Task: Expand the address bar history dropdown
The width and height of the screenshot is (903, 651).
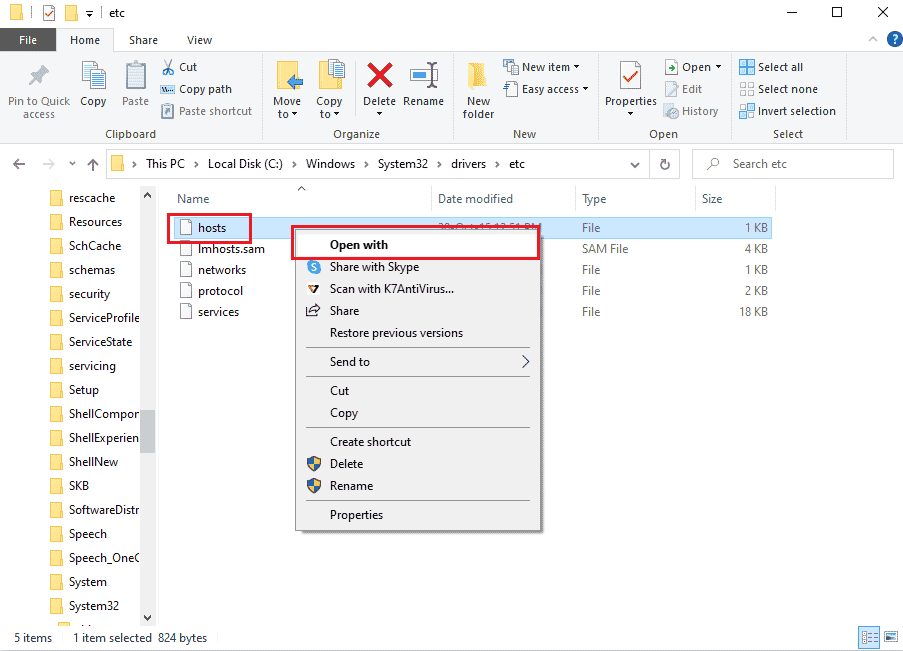Action: [635, 165]
